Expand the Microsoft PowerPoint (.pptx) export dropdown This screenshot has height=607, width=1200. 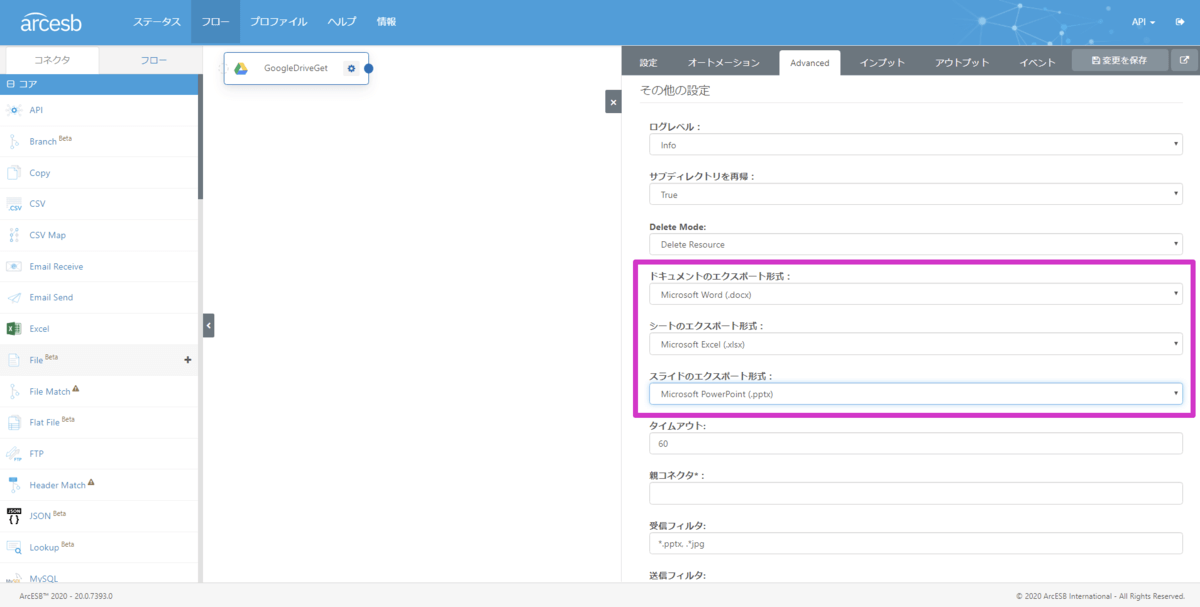pos(915,394)
